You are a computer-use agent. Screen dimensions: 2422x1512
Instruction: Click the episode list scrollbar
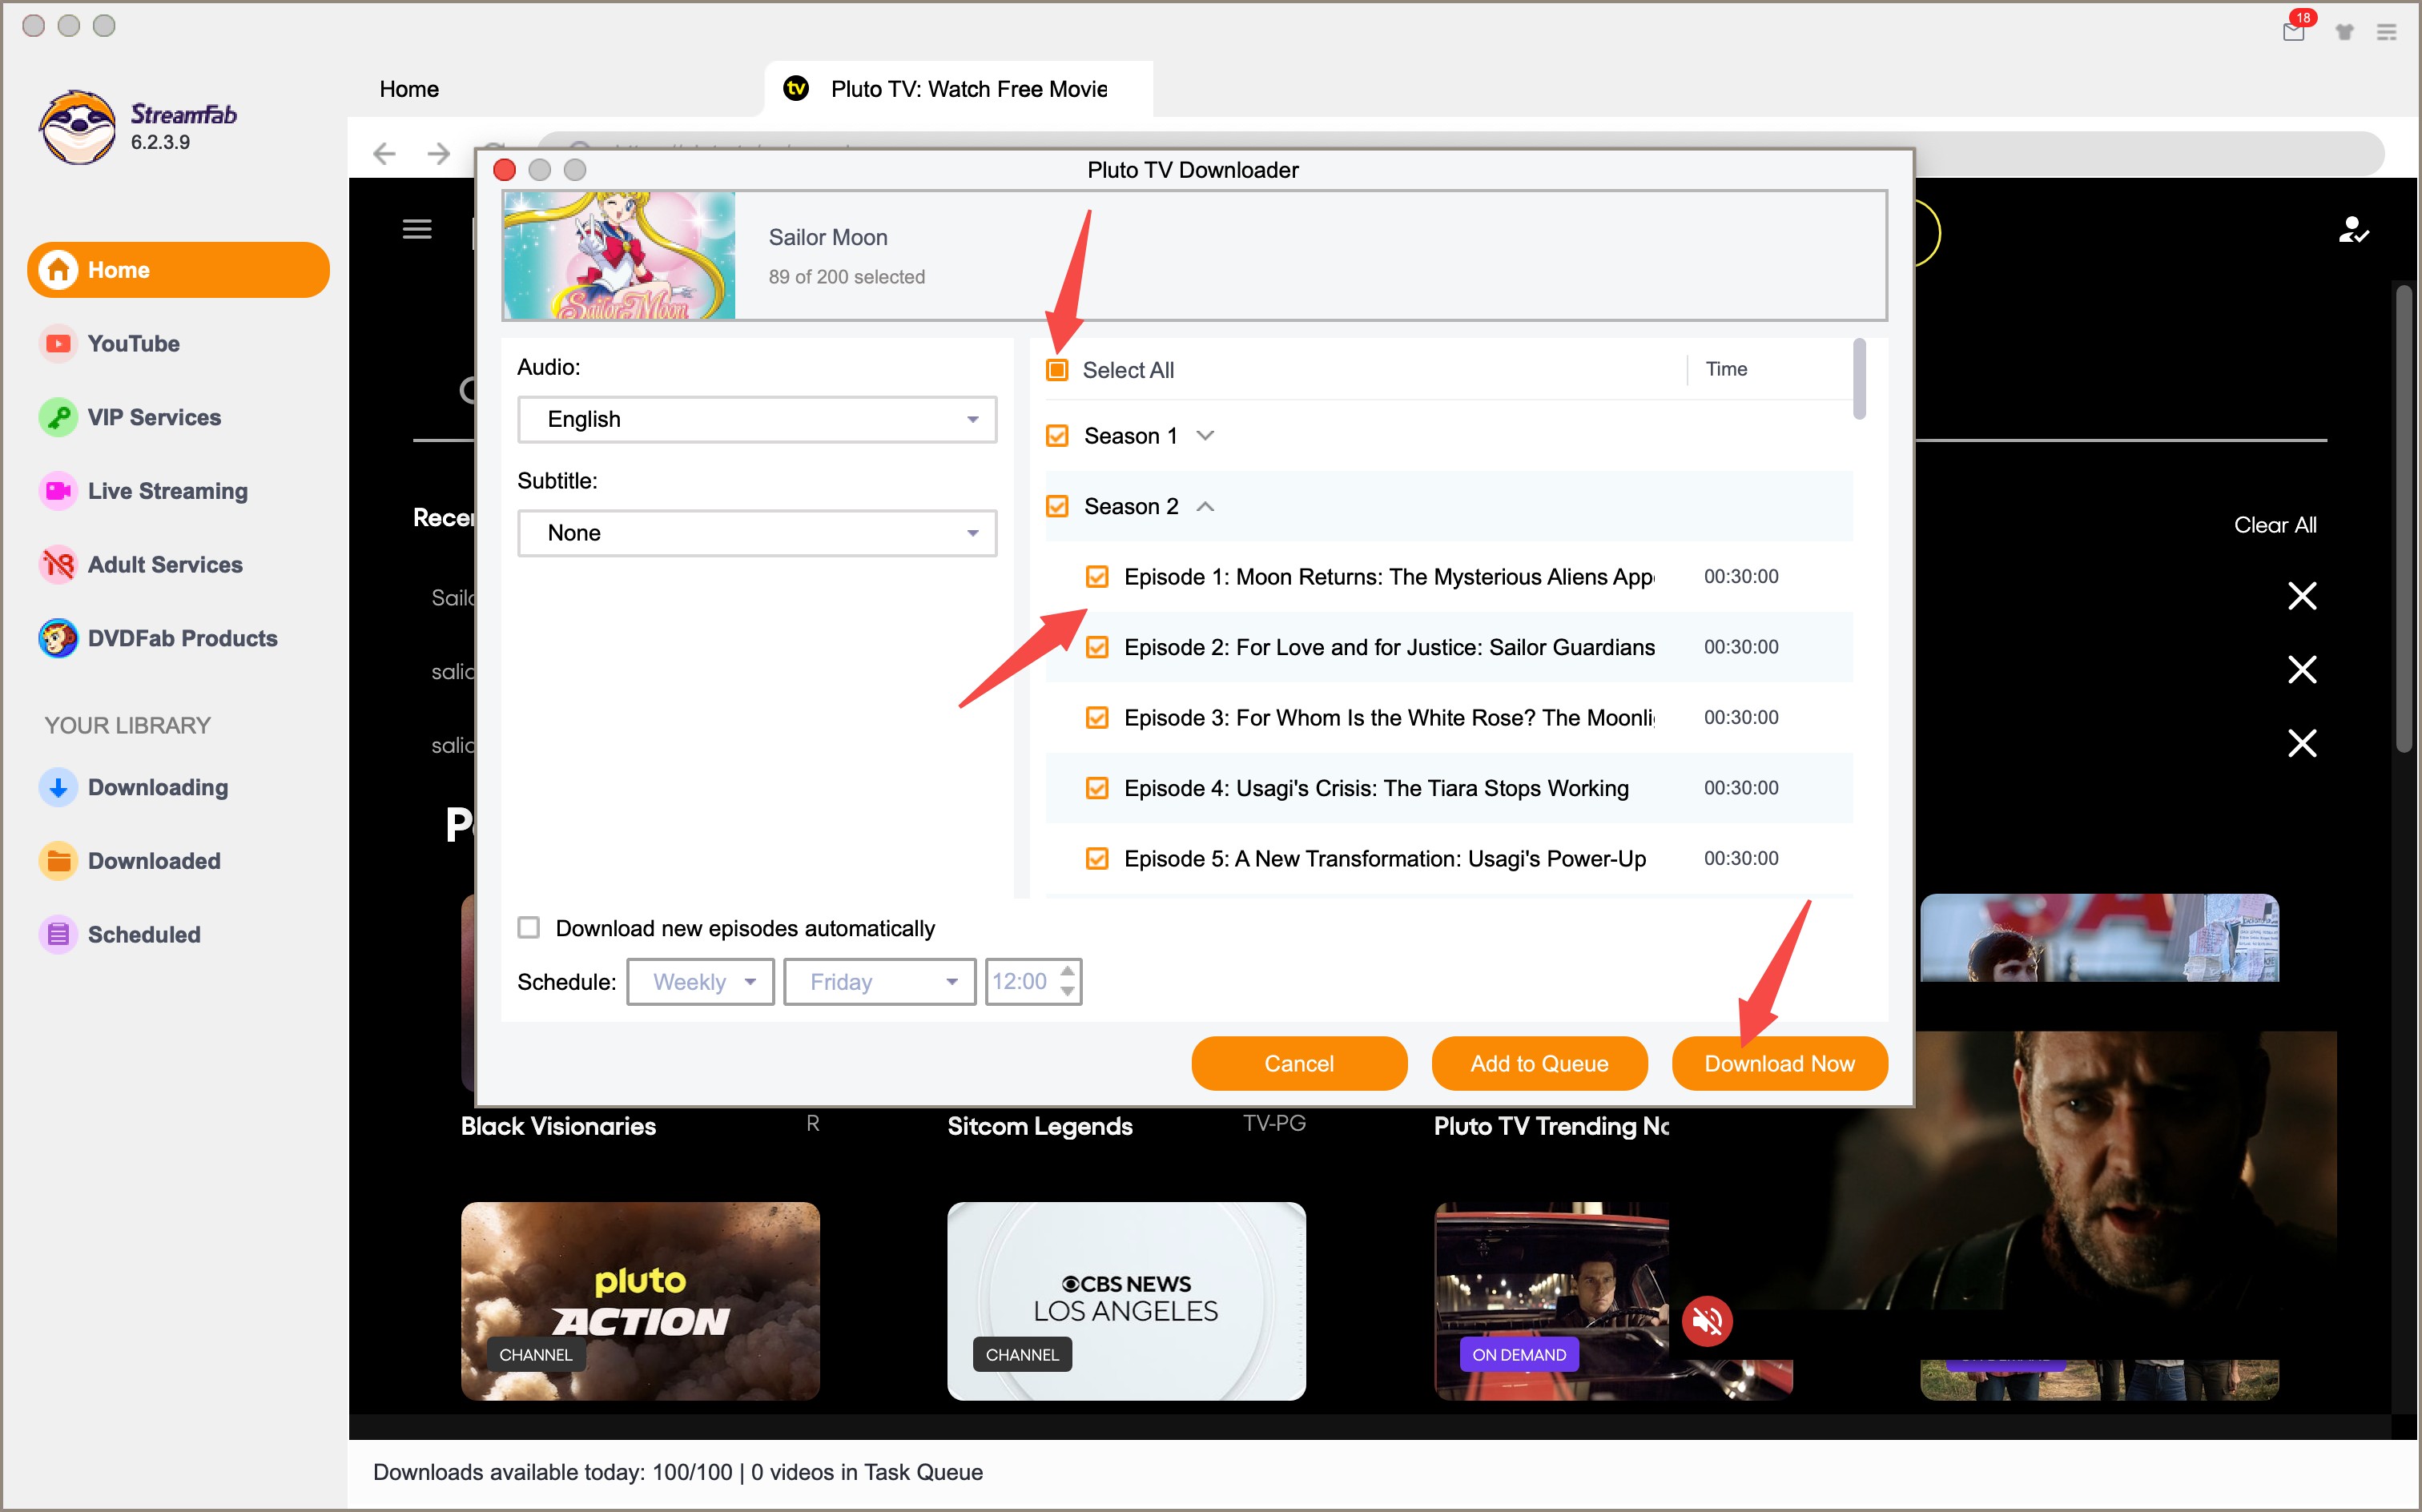[1859, 379]
